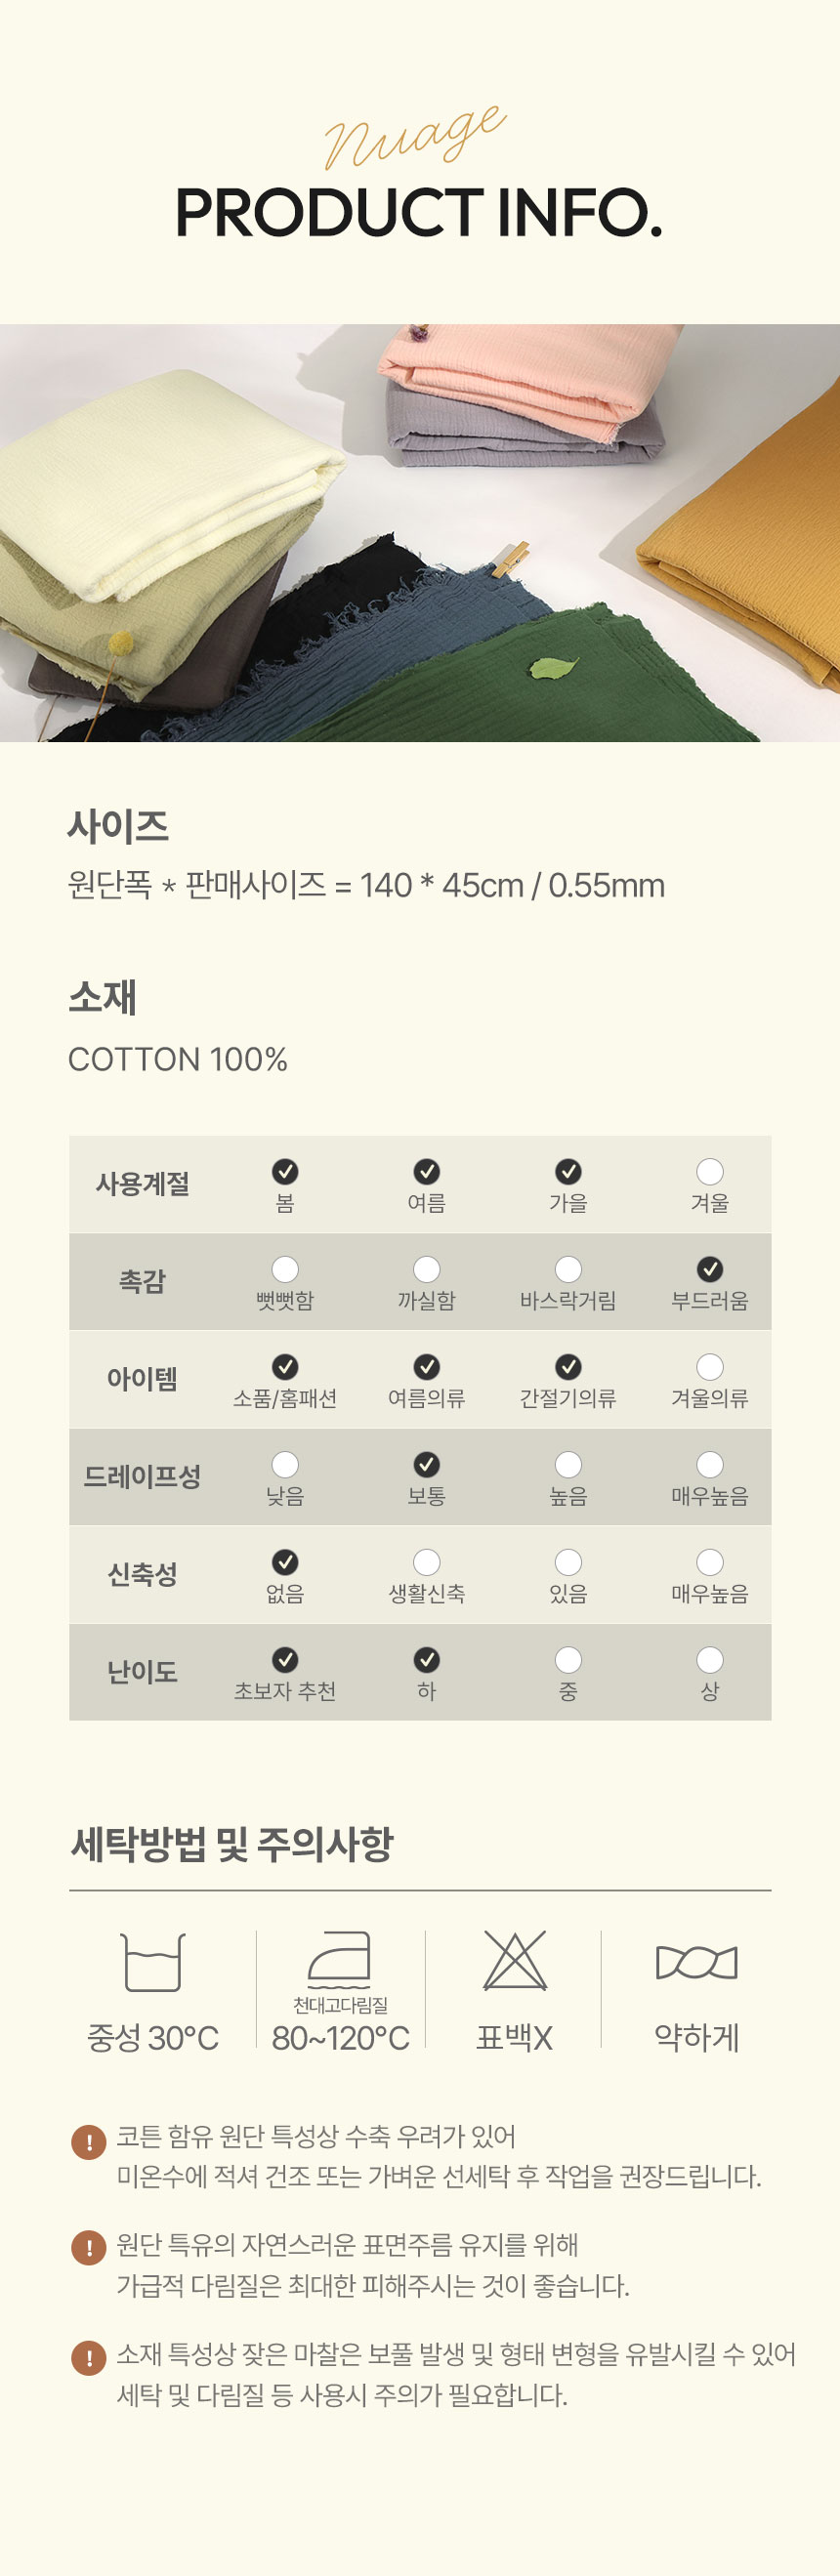Click warning icon beside 원단 특유의 text

pyautogui.click(x=89, y=2249)
